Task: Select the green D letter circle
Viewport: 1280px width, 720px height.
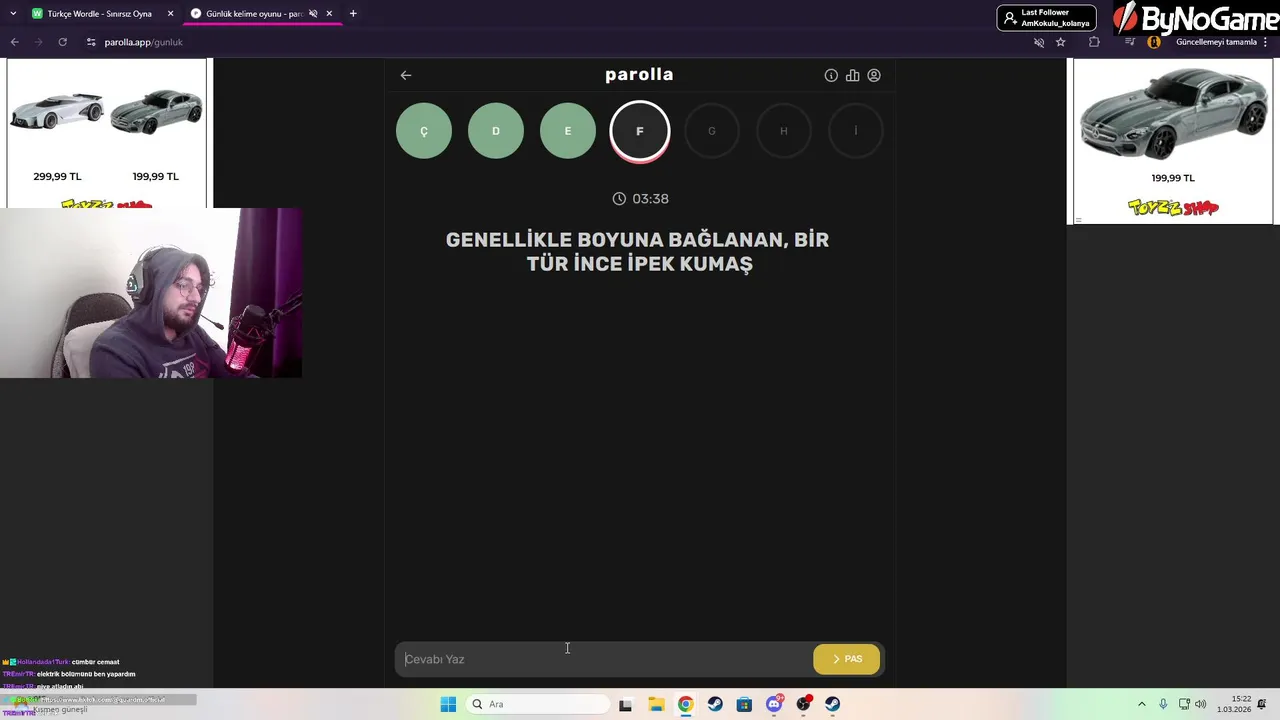Action: coord(496,131)
